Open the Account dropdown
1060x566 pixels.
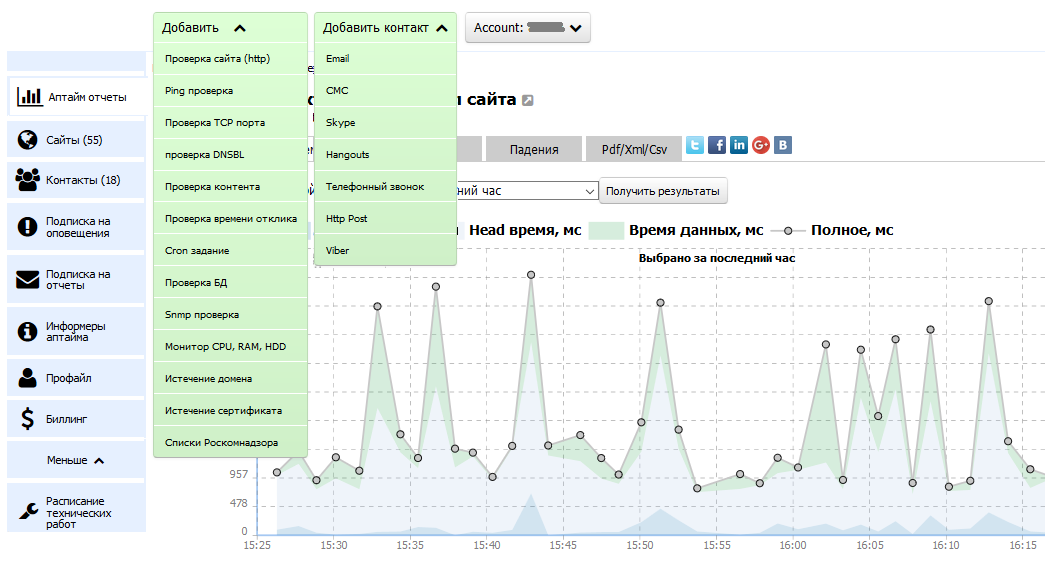coord(527,28)
